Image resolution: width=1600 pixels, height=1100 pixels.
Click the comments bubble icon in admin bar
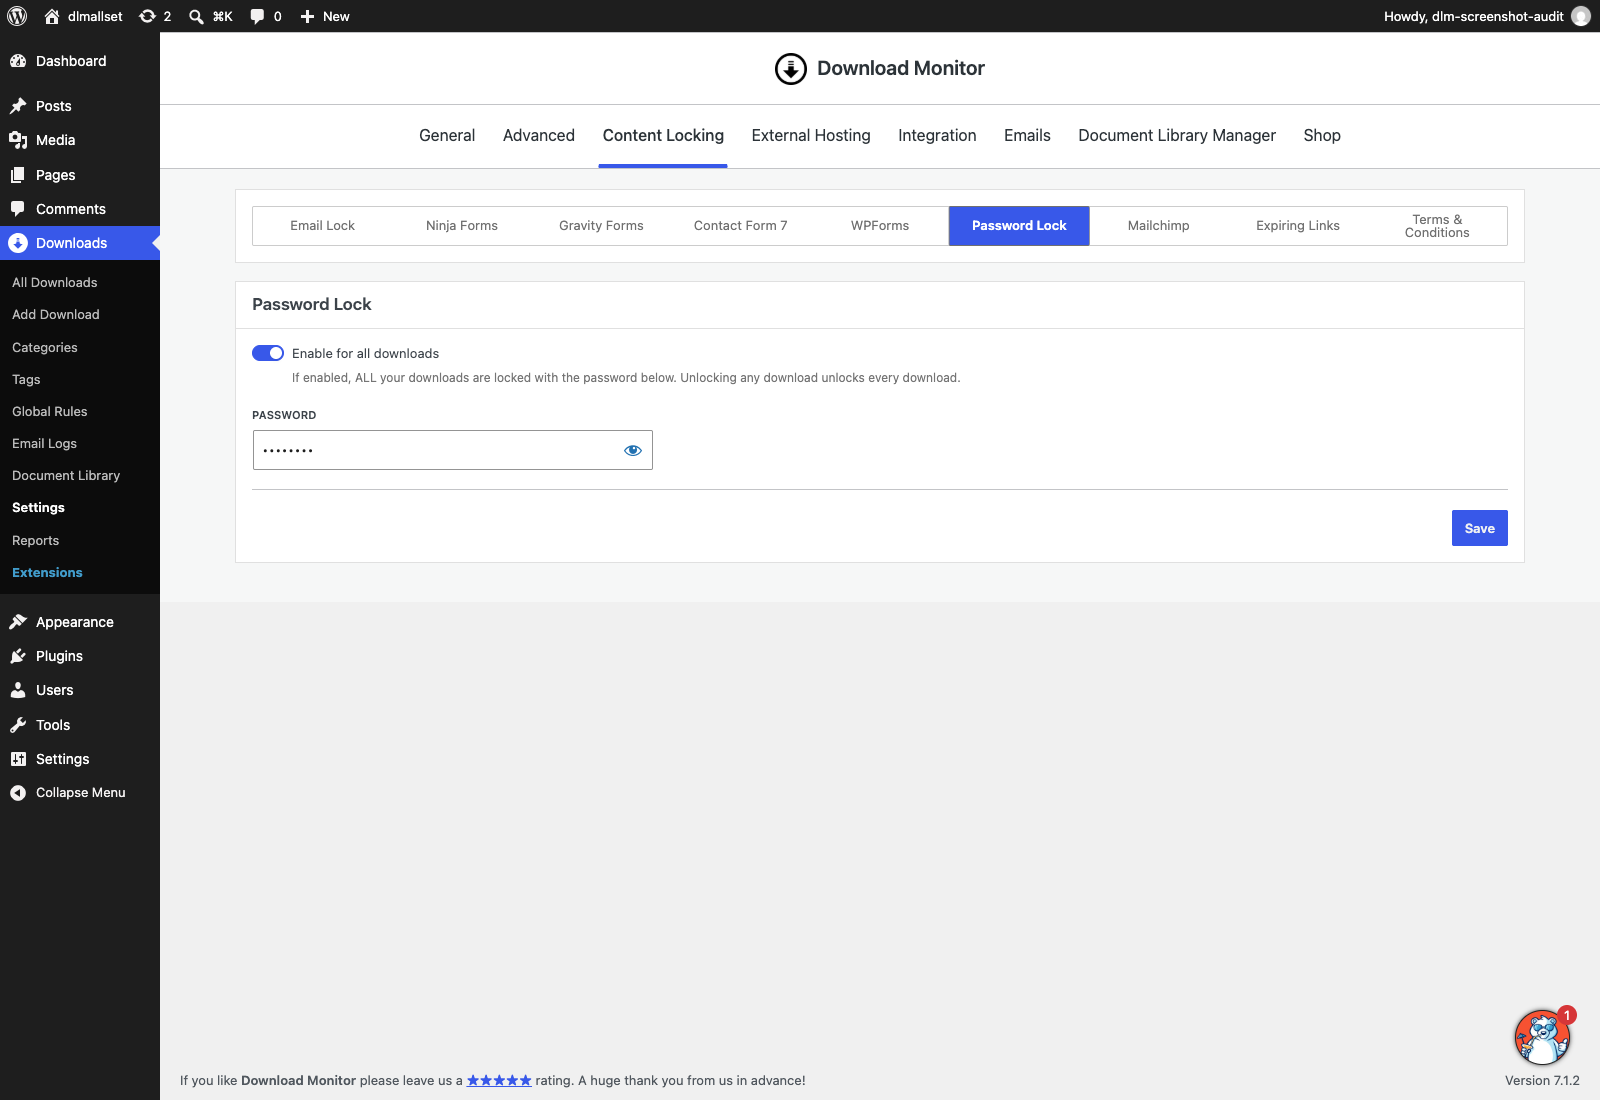pyautogui.click(x=257, y=16)
